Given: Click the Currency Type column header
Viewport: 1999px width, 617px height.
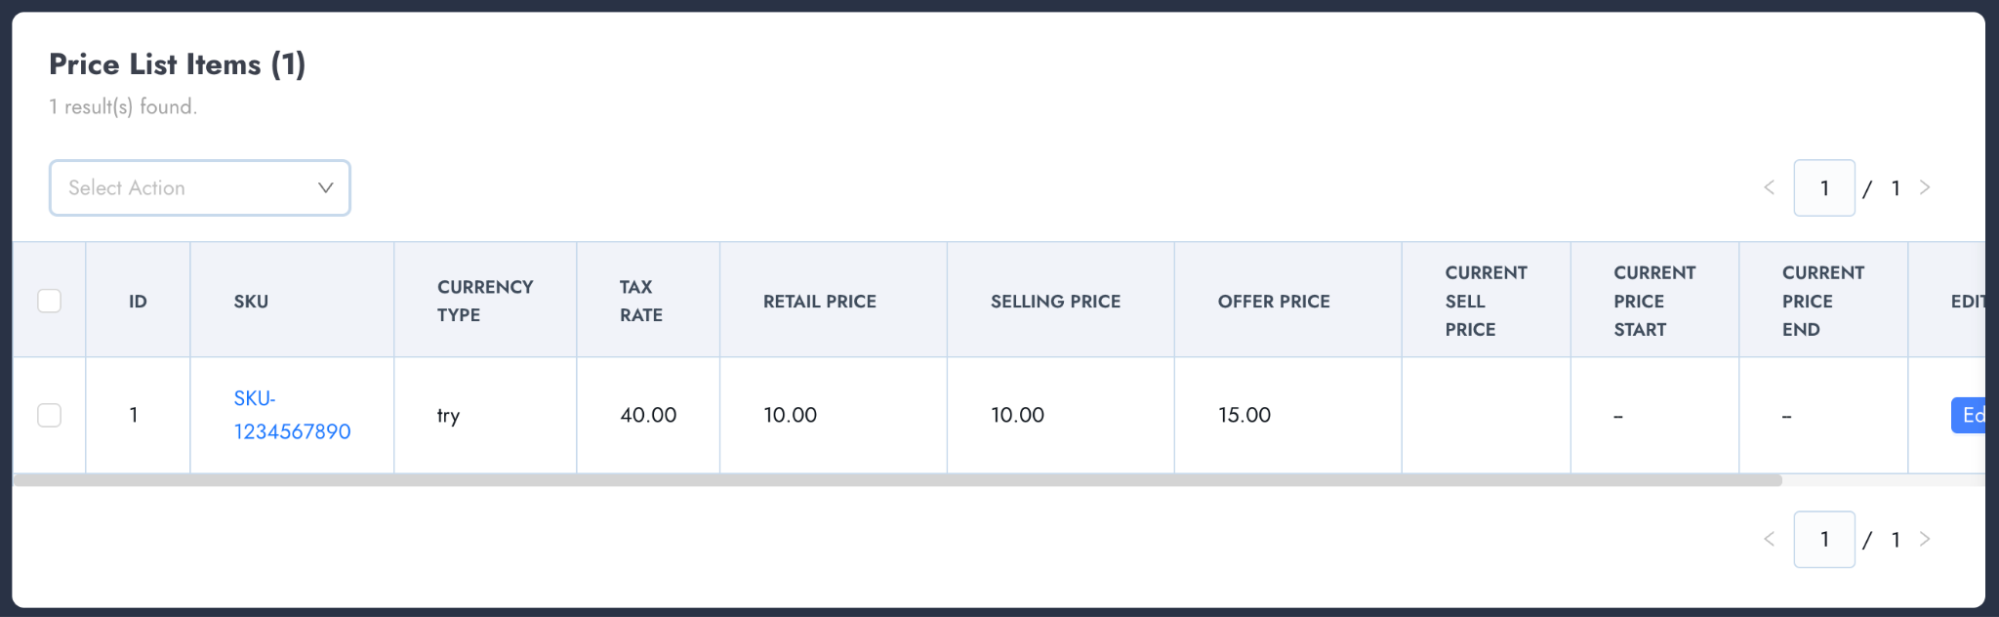Looking at the screenshot, I should 485,301.
